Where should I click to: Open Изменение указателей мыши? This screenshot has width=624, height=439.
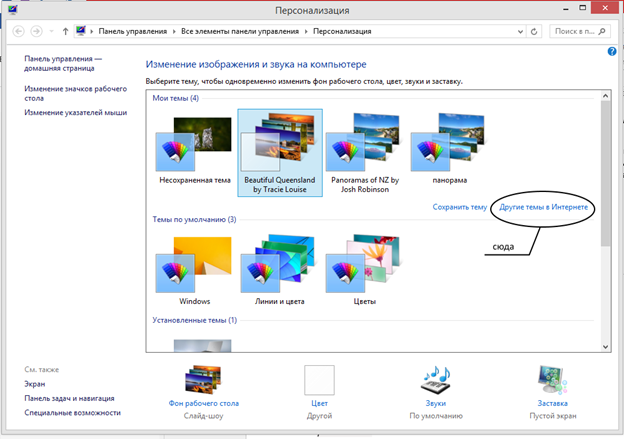click(76, 113)
